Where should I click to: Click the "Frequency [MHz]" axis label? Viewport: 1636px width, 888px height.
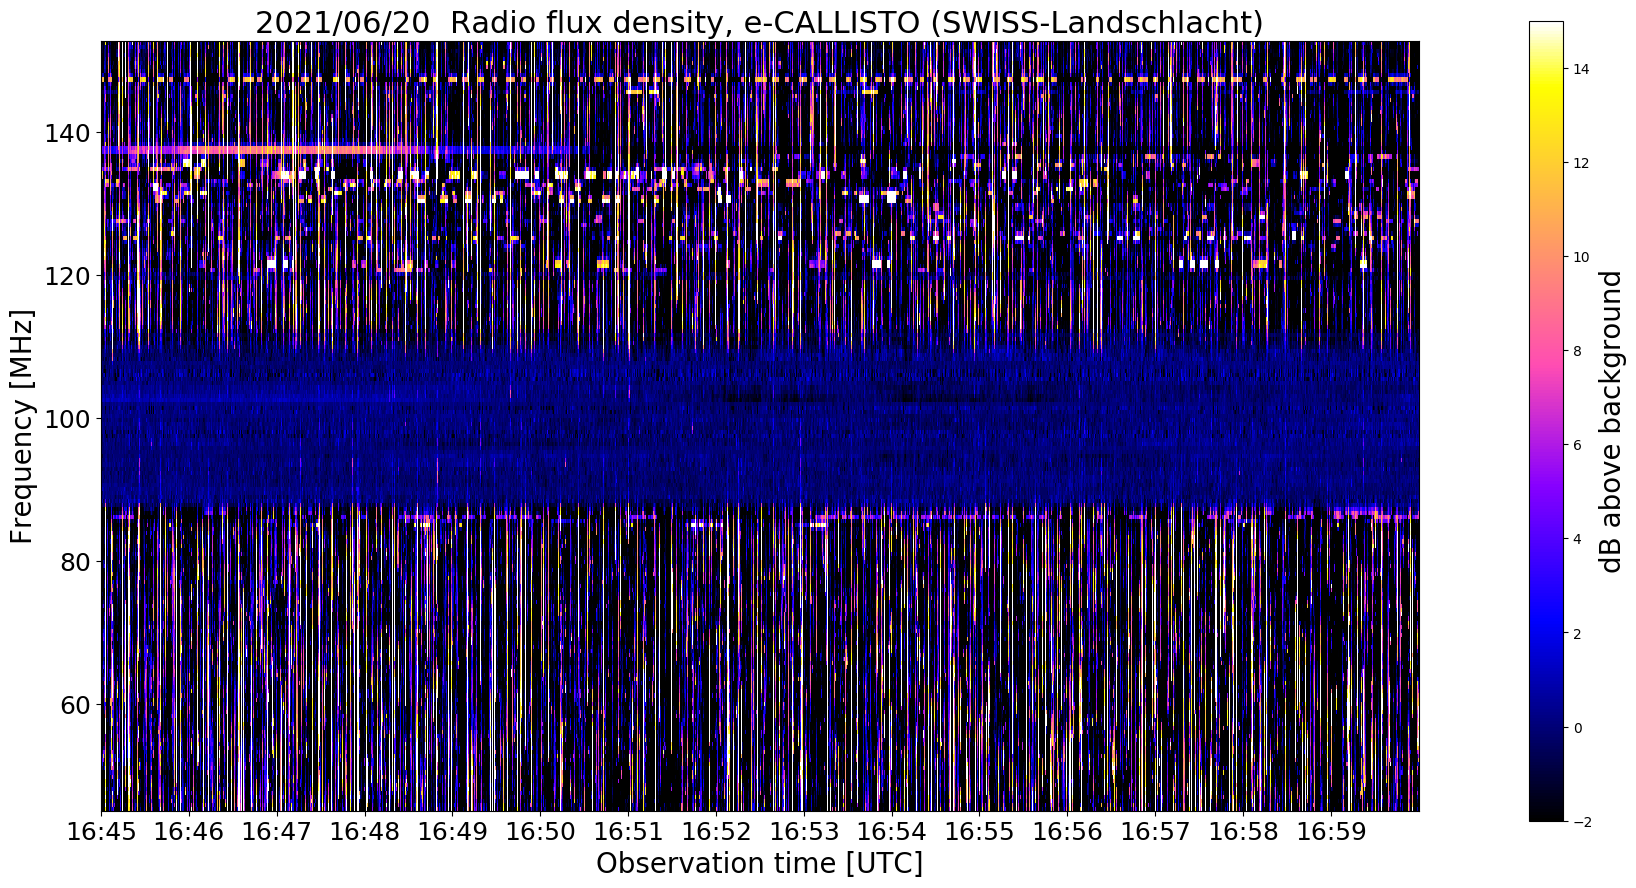click(x=23, y=426)
